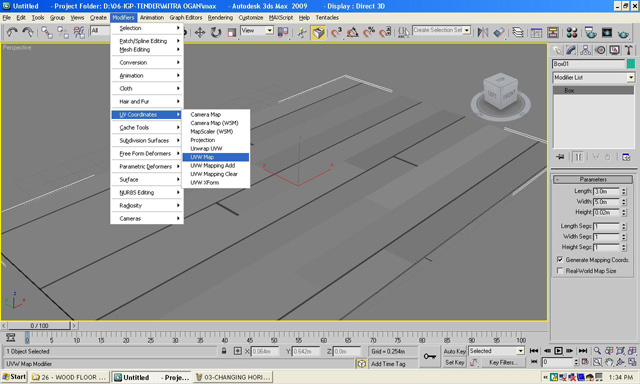This screenshot has width=640, height=384.
Task: Switch to the Utilities hammer panel tab
Action: pyautogui.click(x=629, y=50)
